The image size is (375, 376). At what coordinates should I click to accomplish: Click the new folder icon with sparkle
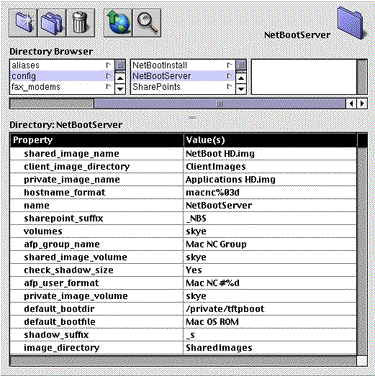click(23, 23)
